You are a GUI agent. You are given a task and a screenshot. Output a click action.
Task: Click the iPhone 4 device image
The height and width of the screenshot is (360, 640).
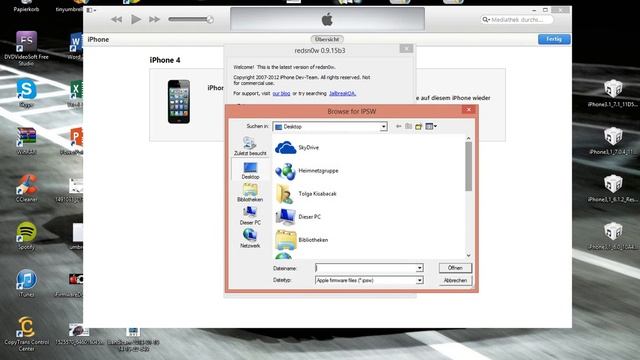pyautogui.click(x=179, y=102)
